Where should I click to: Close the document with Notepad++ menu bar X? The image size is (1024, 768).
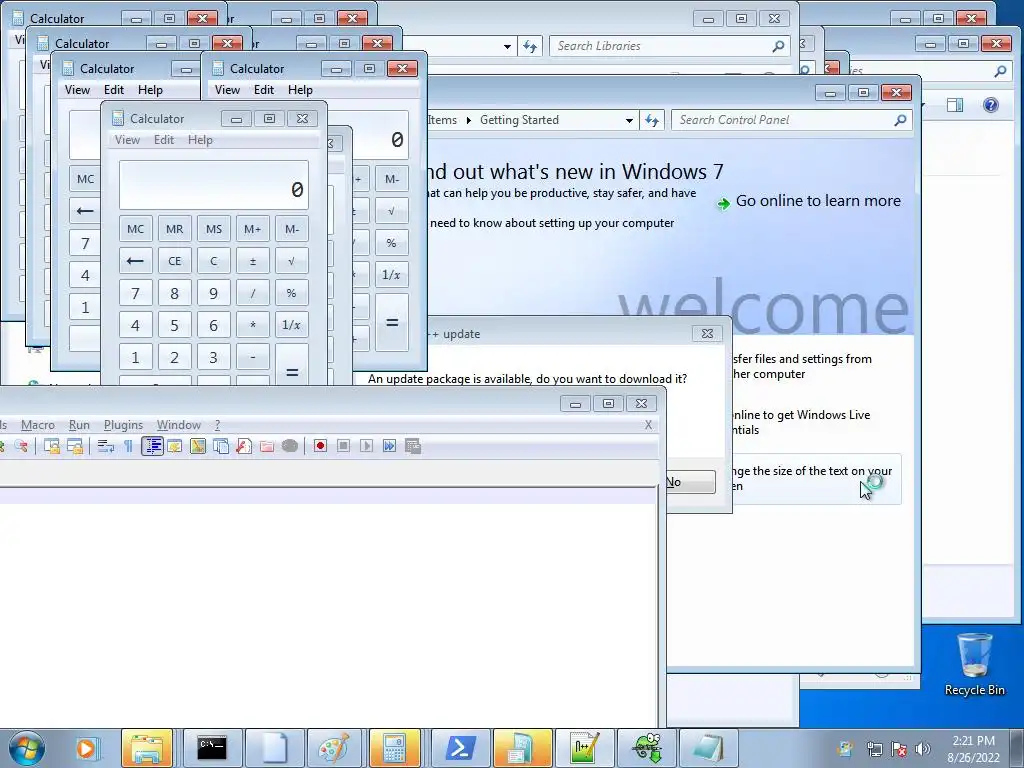(x=648, y=424)
